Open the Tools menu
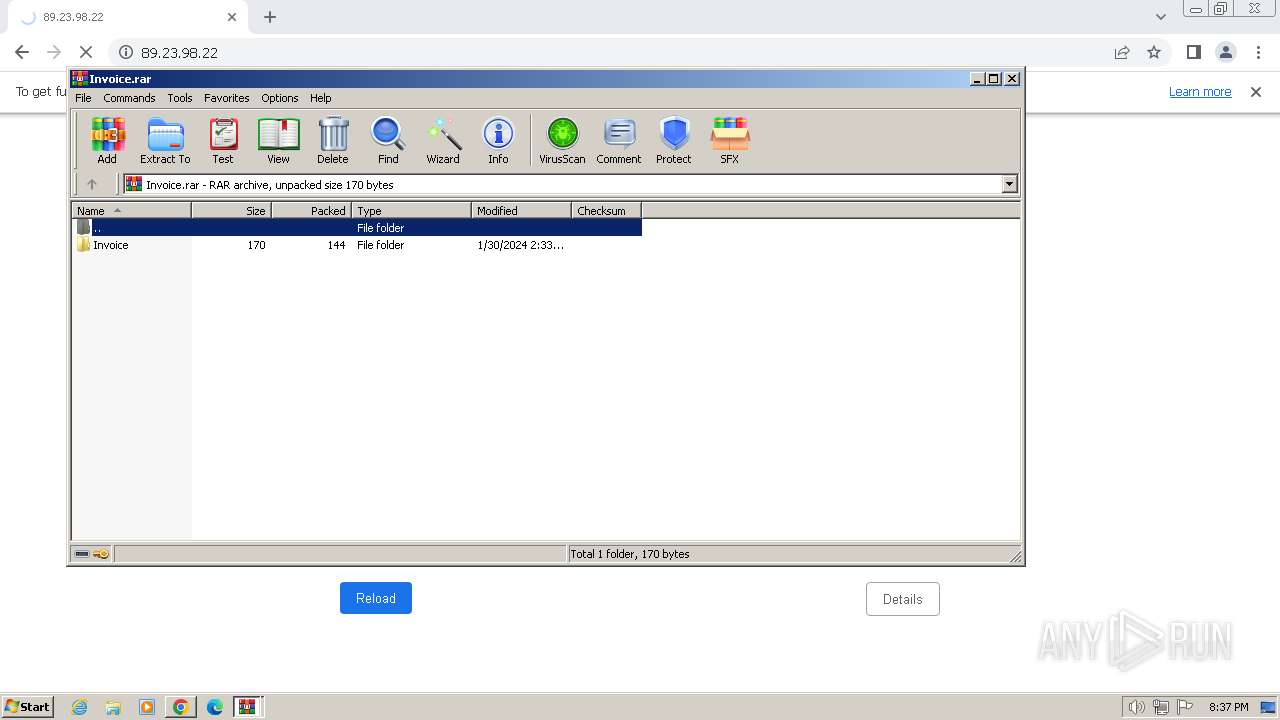The width and height of the screenshot is (1280, 720). (180, 98)
